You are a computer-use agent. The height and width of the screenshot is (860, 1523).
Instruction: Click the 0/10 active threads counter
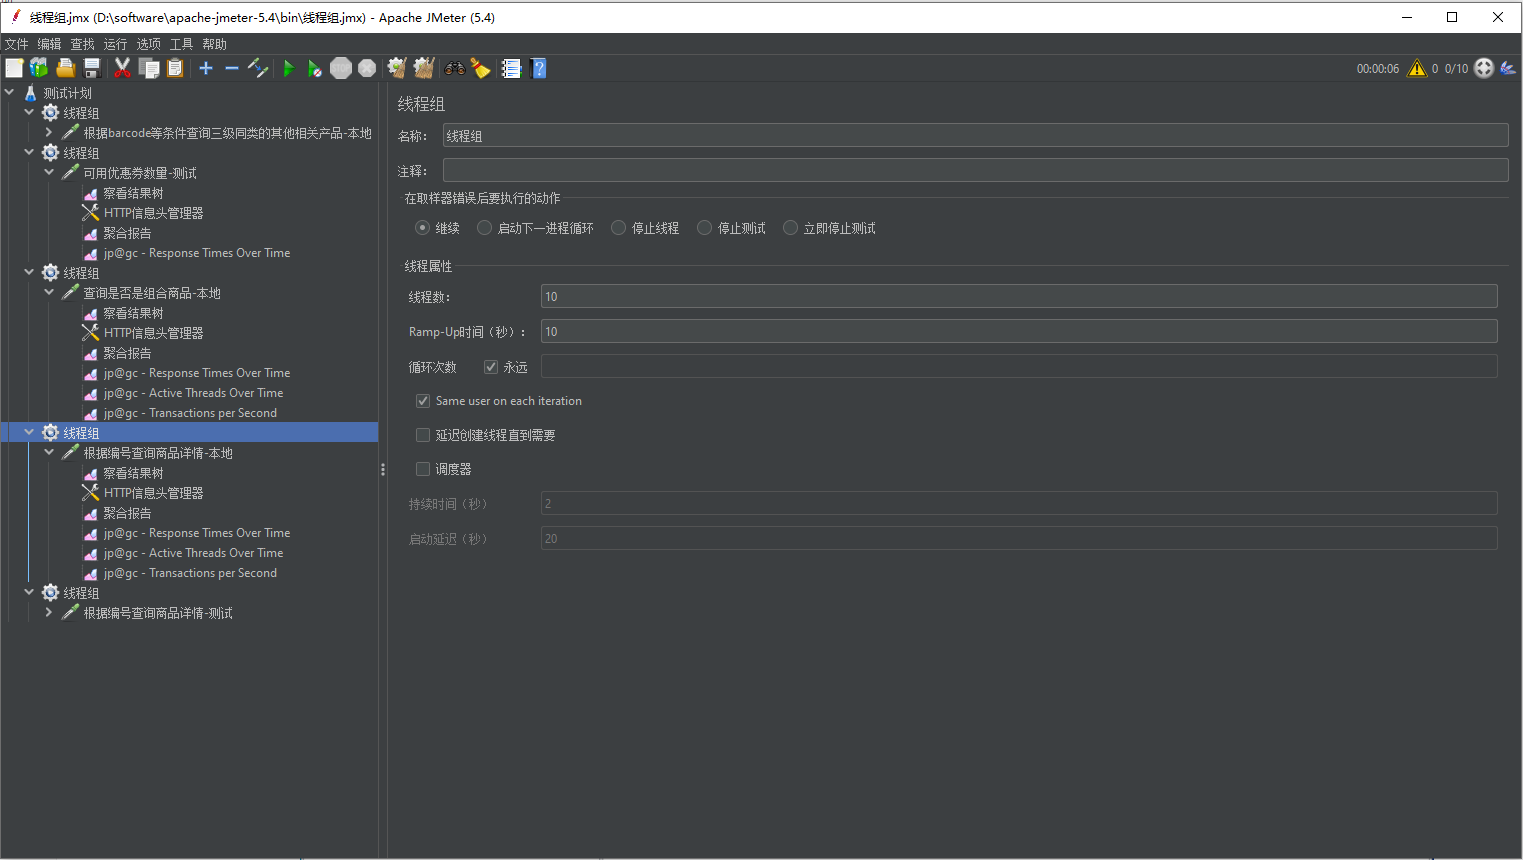[x=1456, y=69]
